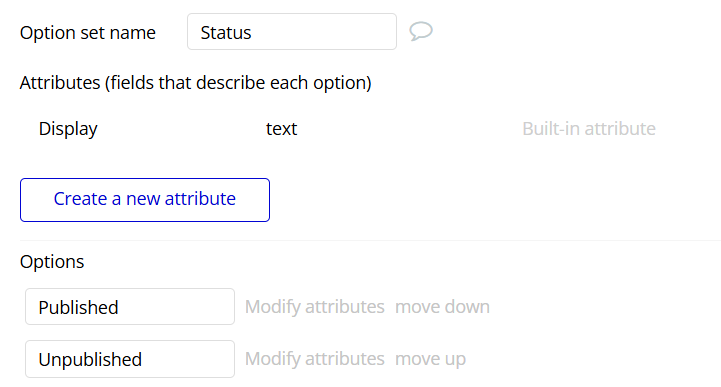Screen dimensions: 721x387
Task: Edit the Published option name
Action: (130, 307)
